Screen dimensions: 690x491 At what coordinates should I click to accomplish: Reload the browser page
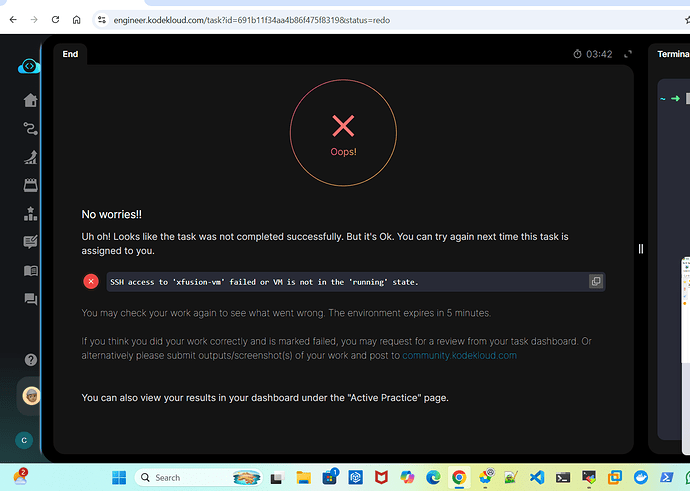[x=55, y=20]
